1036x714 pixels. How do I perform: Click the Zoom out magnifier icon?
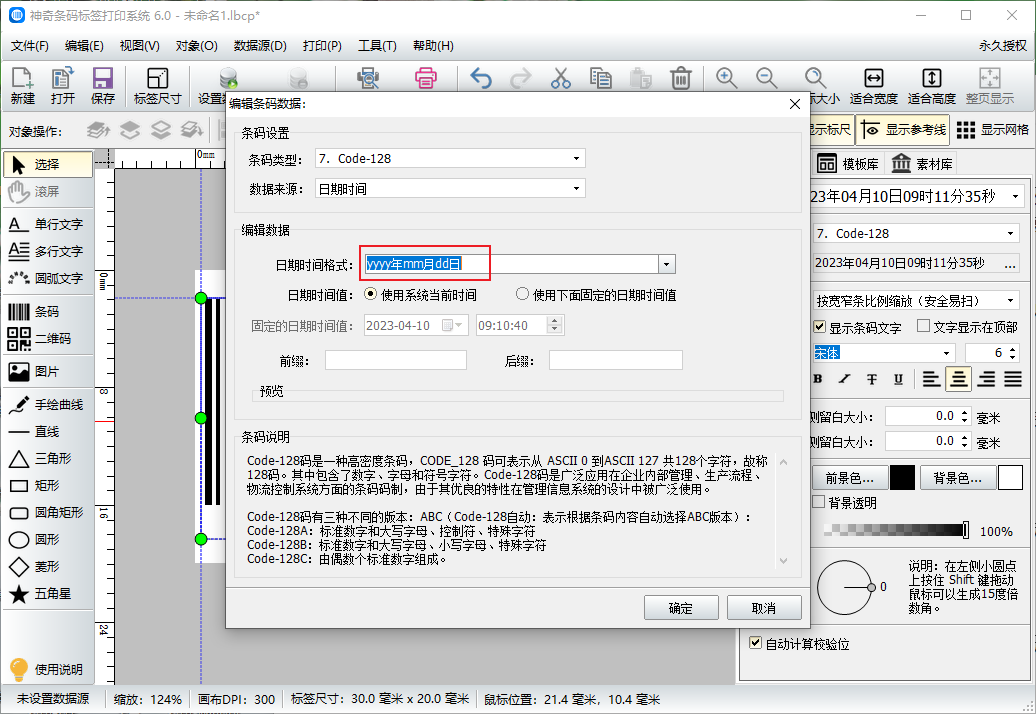coord(766,79)
